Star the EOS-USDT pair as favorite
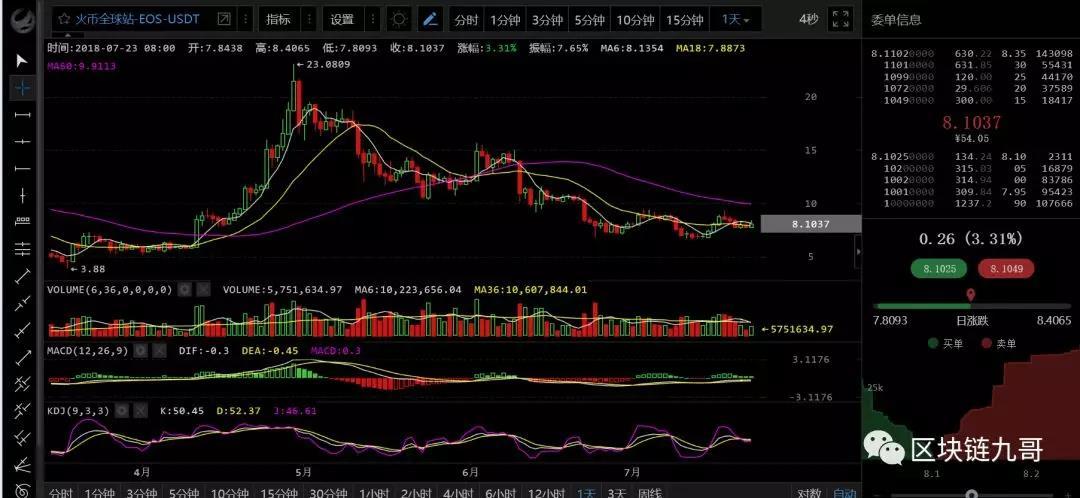 click(64, 19)
